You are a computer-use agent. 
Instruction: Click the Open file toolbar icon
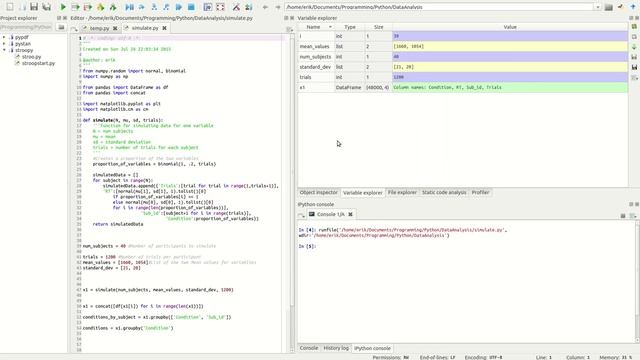22,7
